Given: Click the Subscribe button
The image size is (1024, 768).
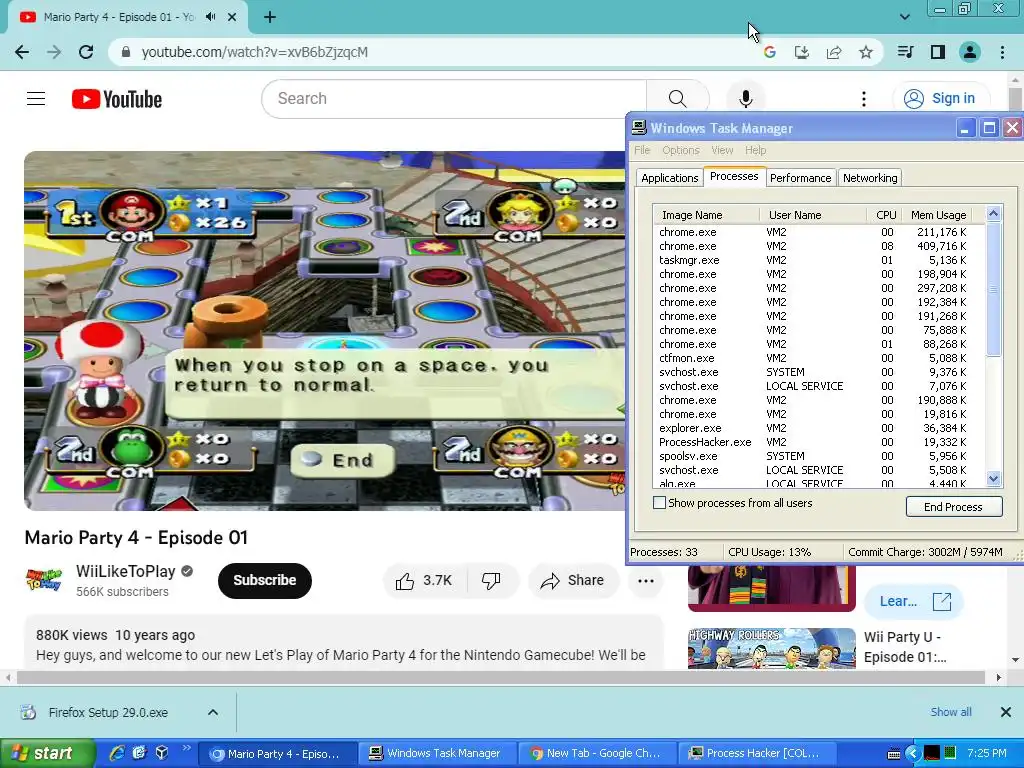Looking at the screenshot, I should coord(264,581).
